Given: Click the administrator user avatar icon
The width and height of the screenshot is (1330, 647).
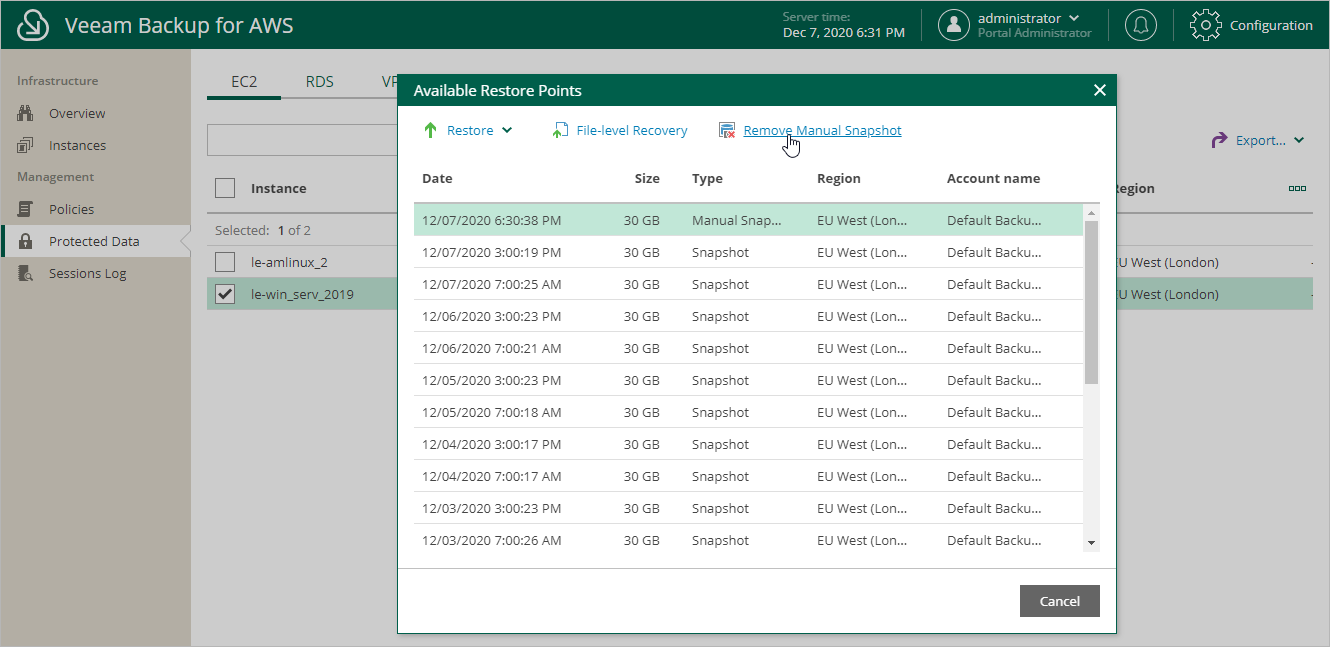Looking at the screenshot, I should 954,25.
